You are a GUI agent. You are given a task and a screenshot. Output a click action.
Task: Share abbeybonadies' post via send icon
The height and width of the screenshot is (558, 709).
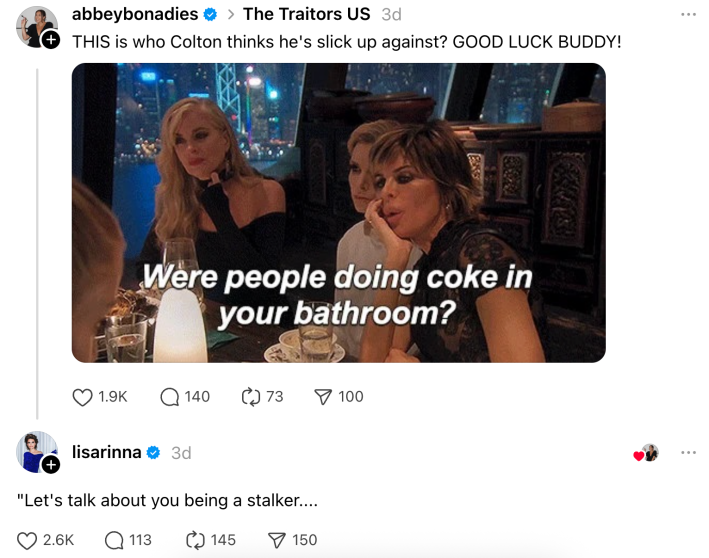coord(323,397)
